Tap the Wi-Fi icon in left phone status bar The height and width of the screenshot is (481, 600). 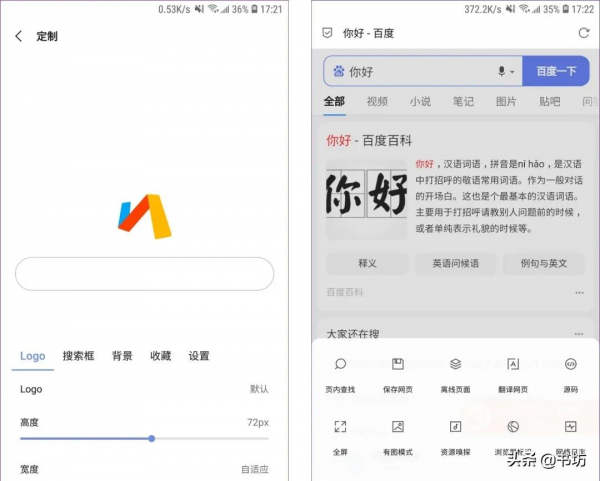(x=213, y=9)
